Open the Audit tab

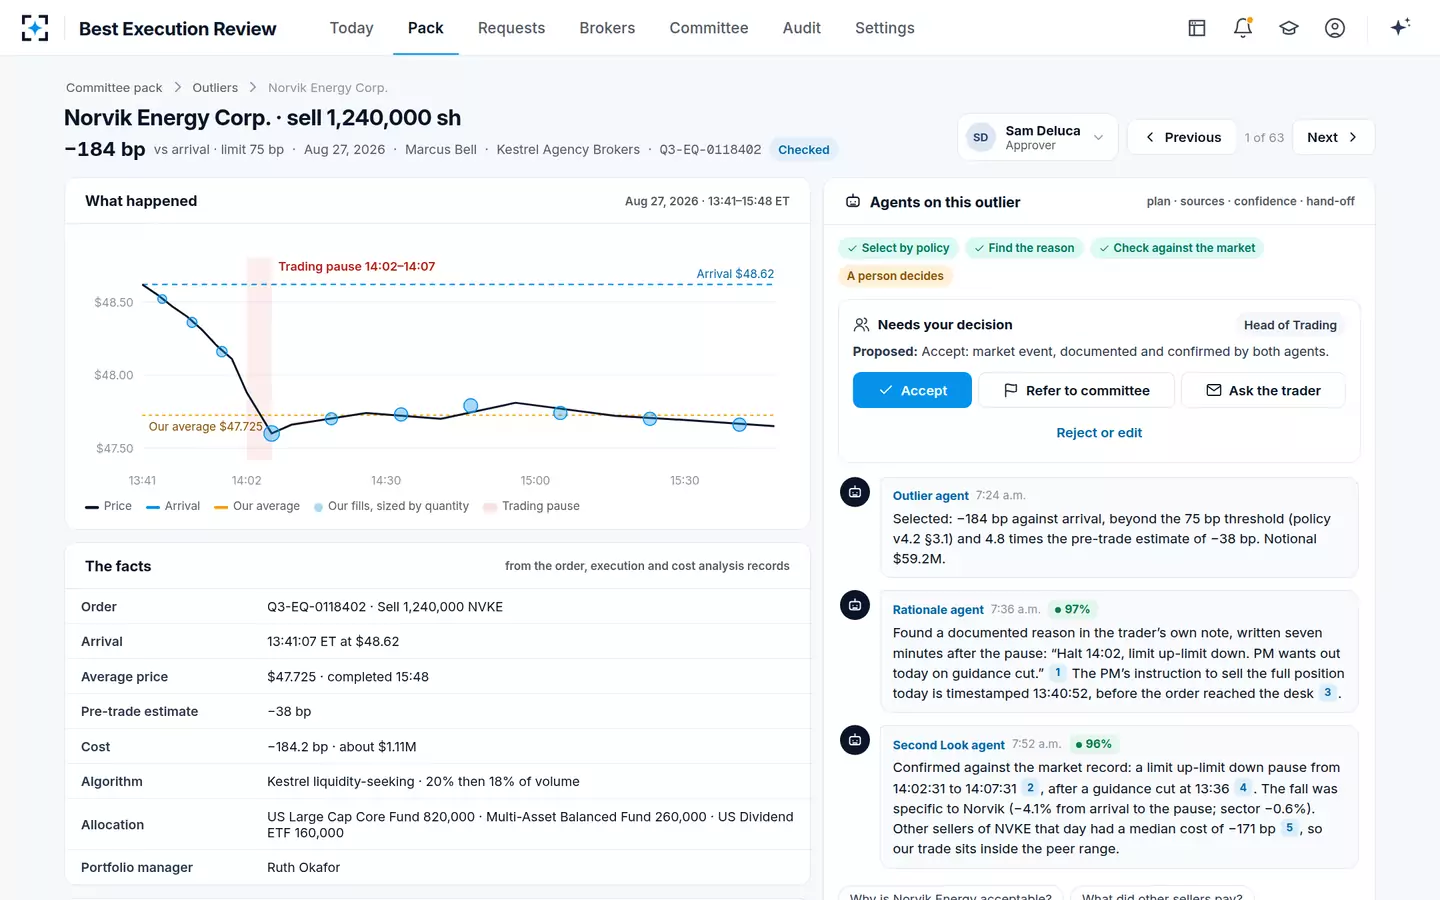pyautogui.click(x=802, y=28)
